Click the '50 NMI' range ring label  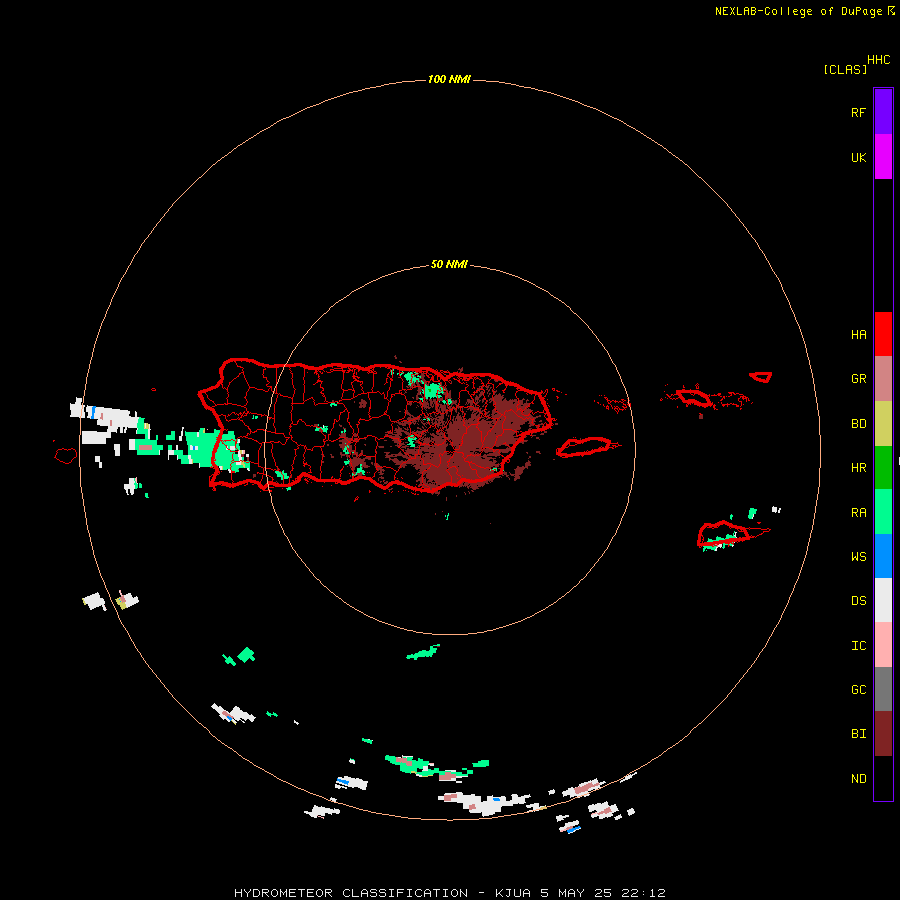[x=449, y=264]
